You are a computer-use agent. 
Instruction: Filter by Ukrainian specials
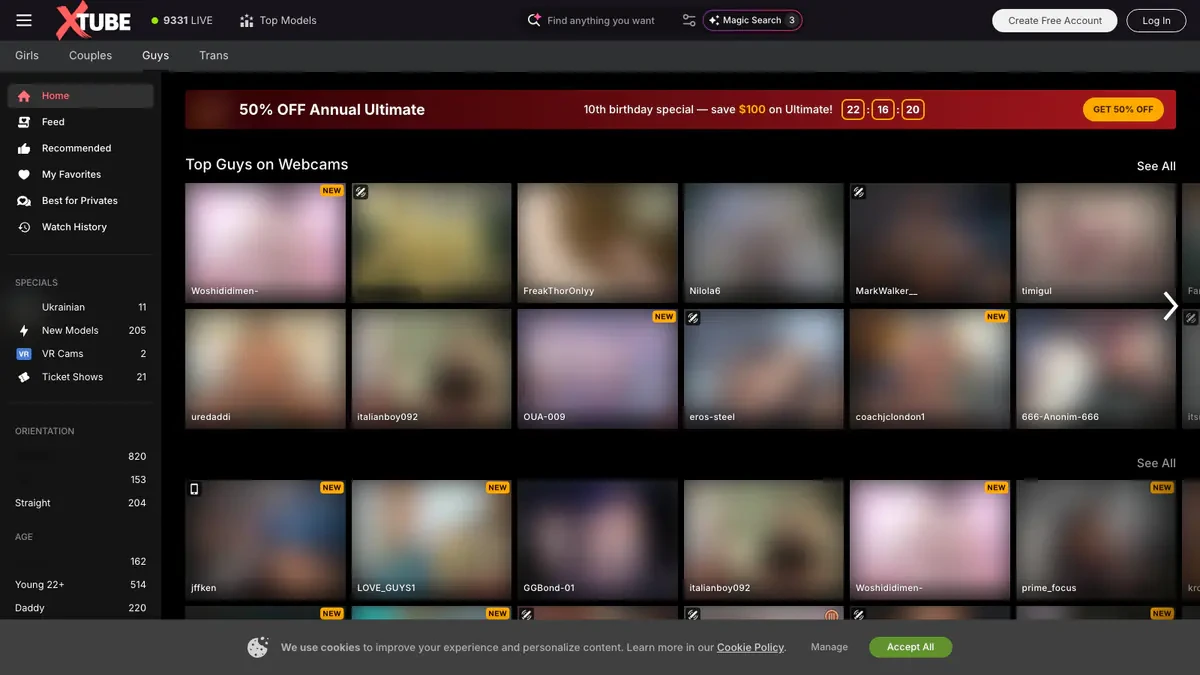pos(81,307)
